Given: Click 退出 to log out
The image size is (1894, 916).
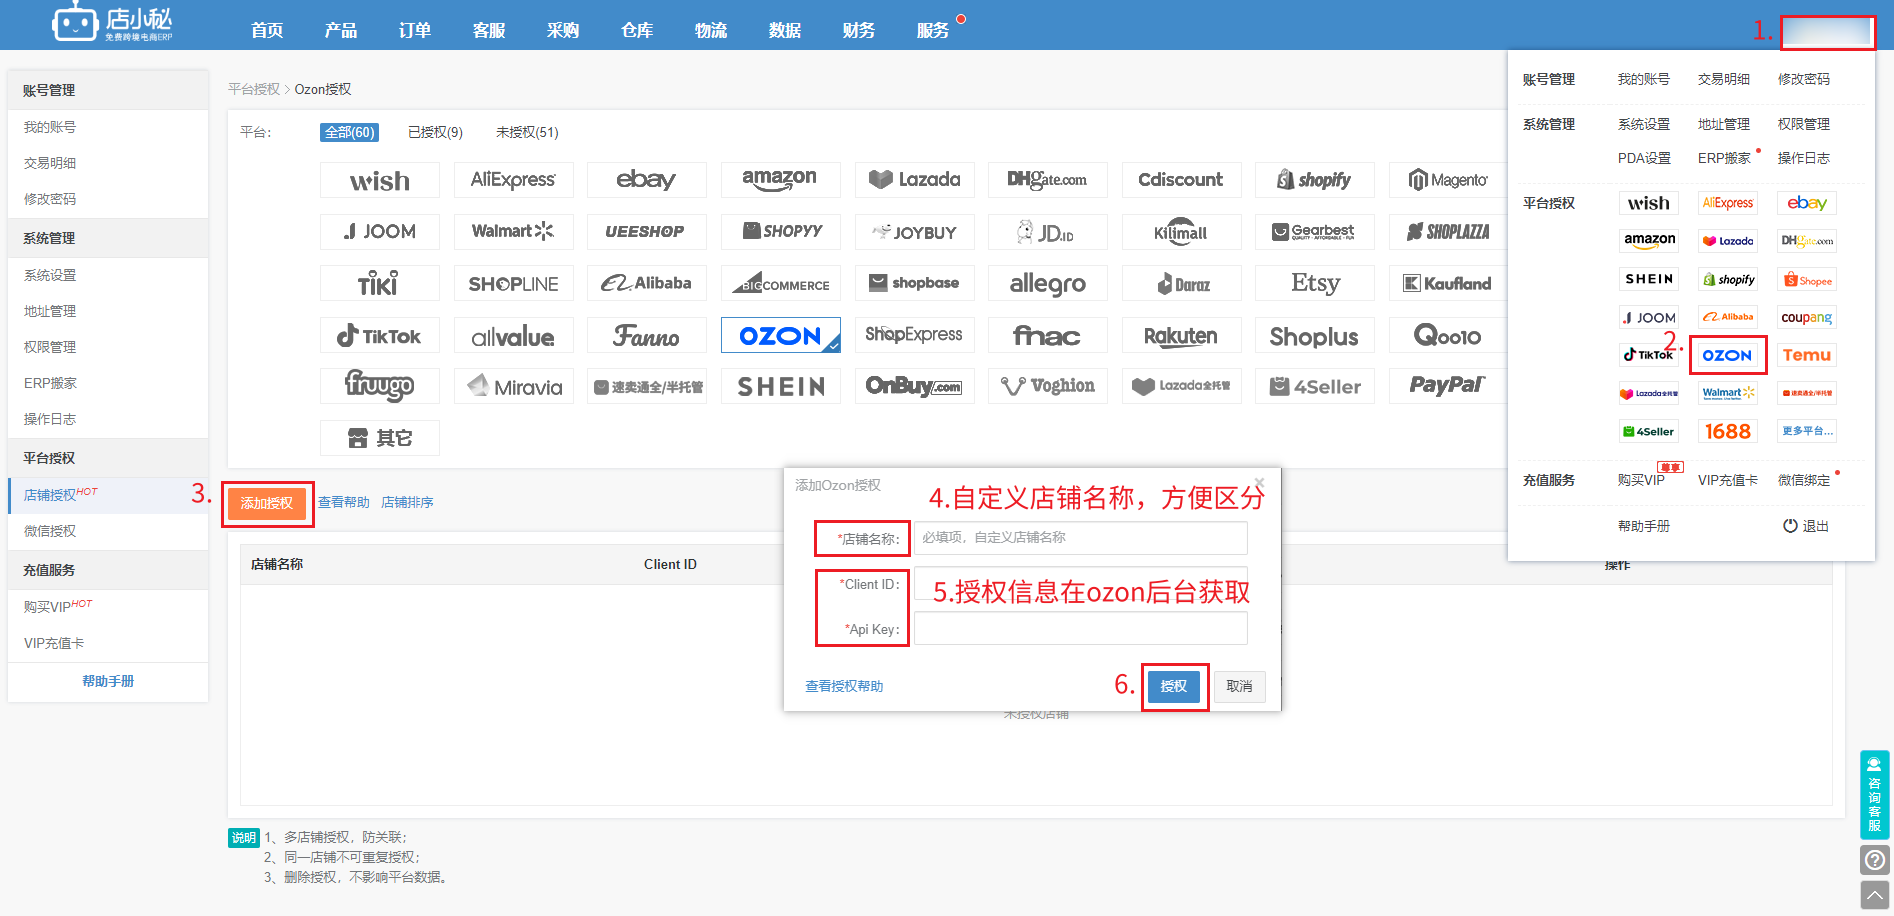Looking at the screenshot, I should point(1806,526).
